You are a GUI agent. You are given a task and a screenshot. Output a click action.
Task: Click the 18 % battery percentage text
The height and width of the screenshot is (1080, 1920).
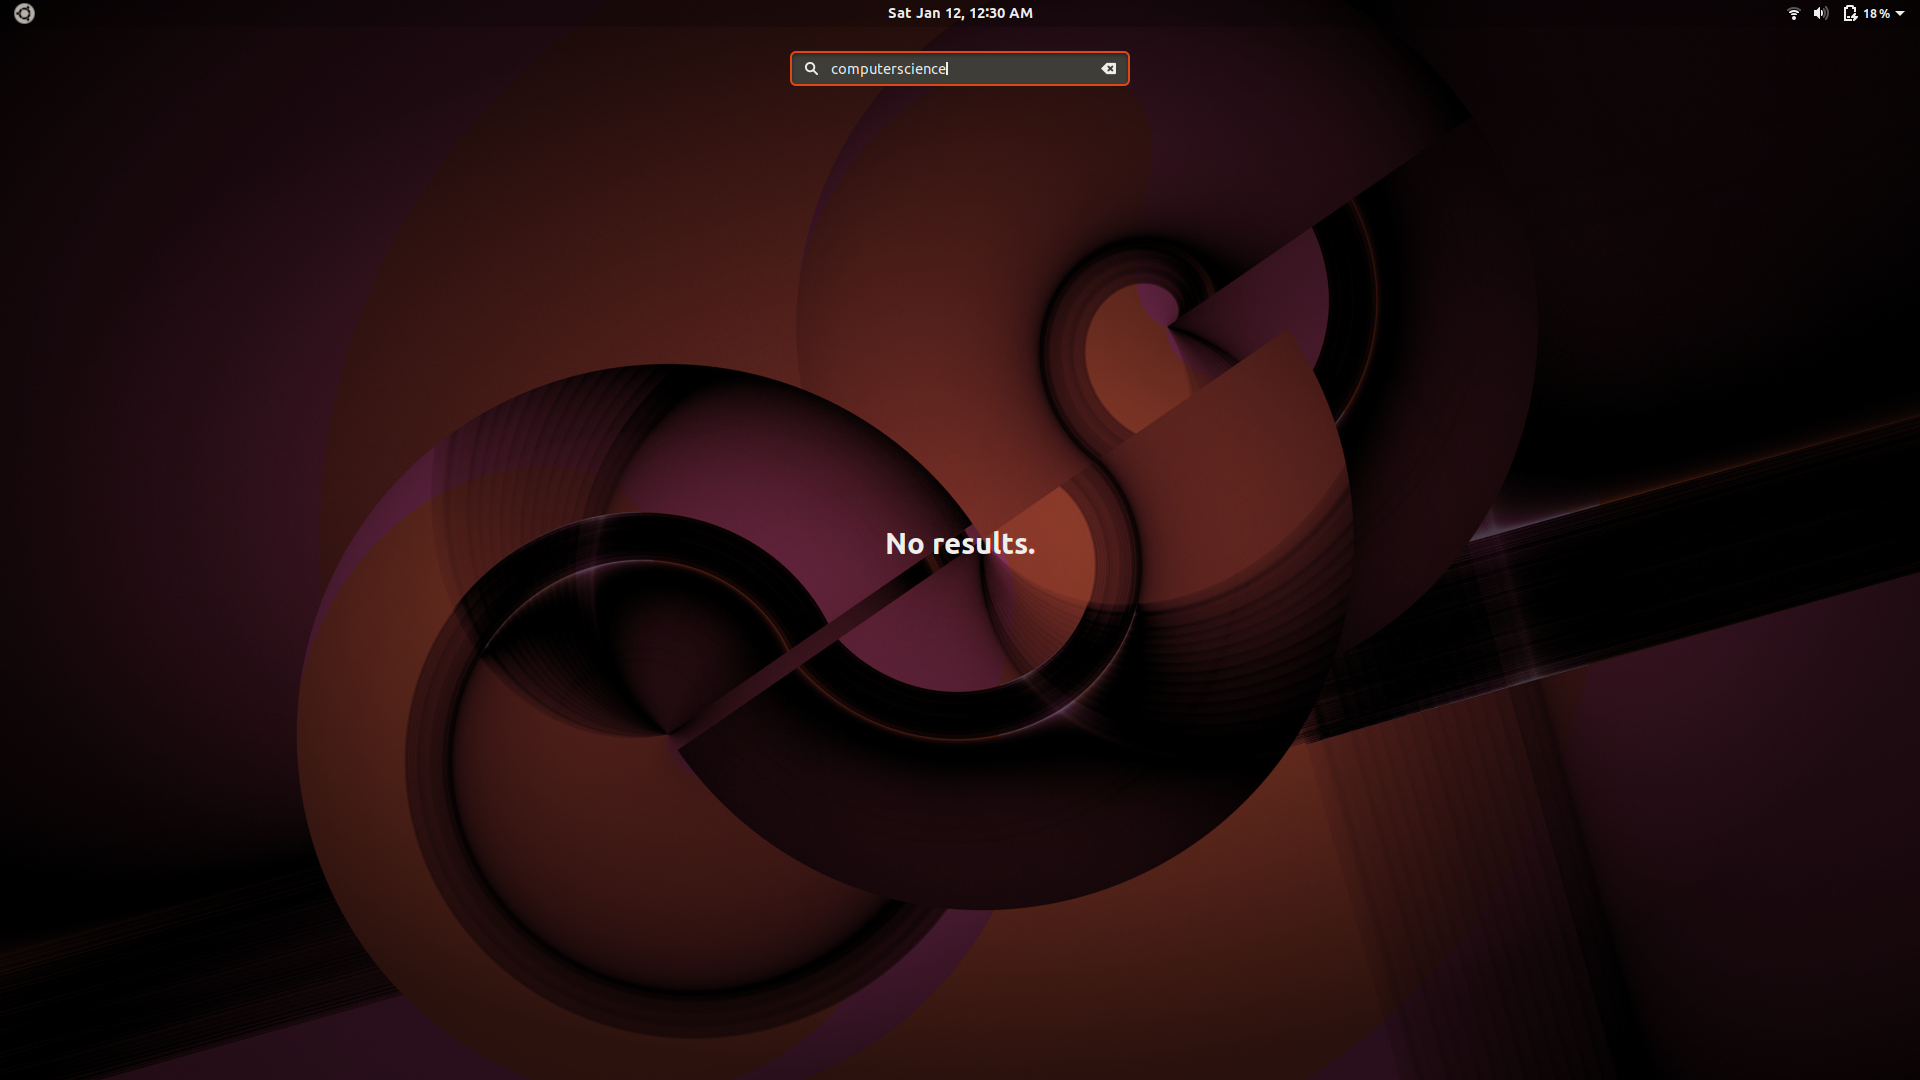click(x=1876, y=13)
